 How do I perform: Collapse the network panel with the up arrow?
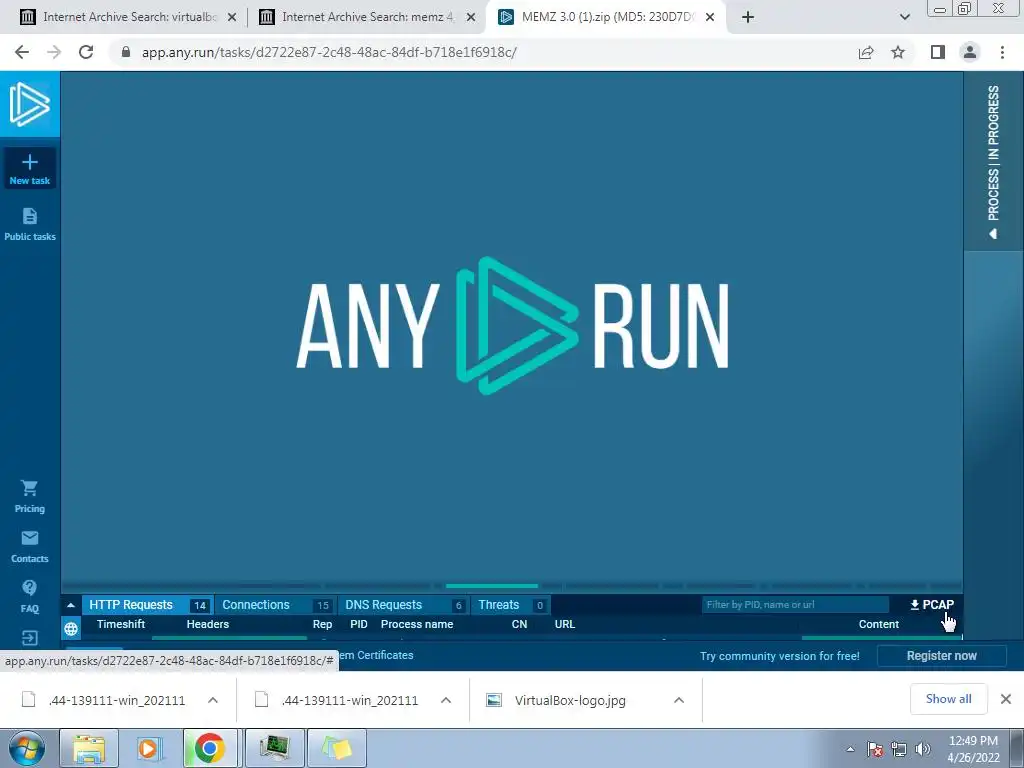tap(71, 605)
